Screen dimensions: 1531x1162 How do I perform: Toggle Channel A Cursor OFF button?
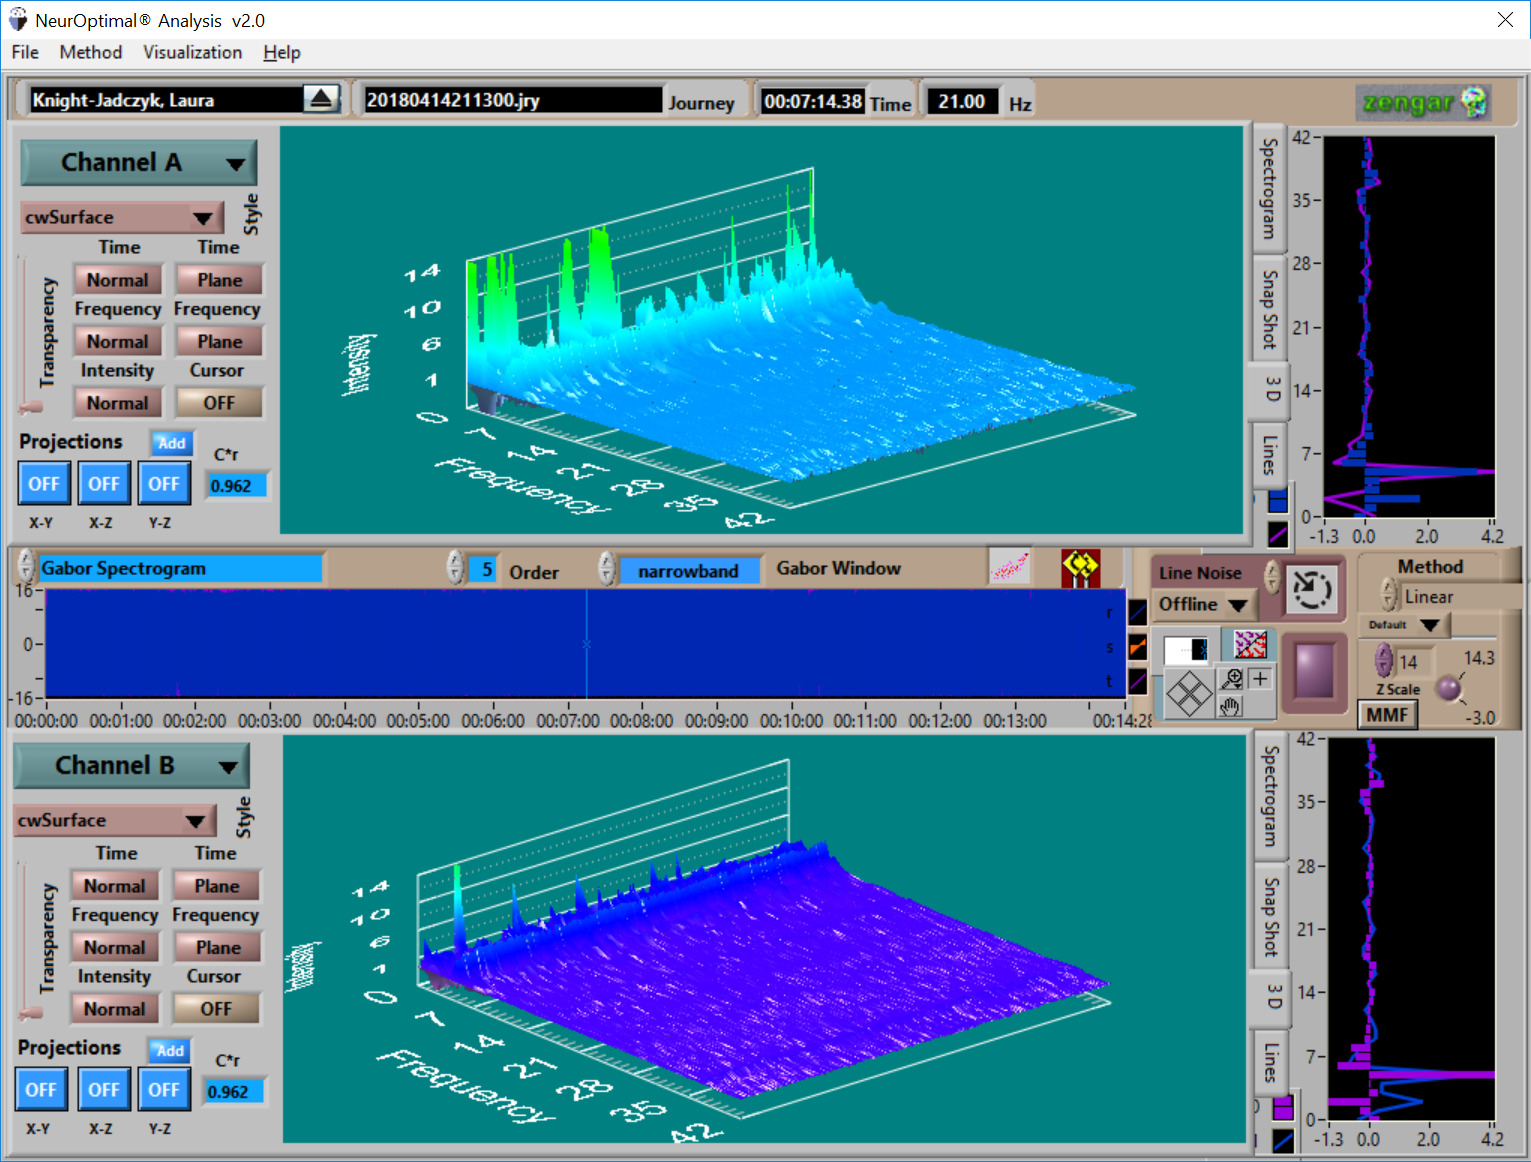219,403
